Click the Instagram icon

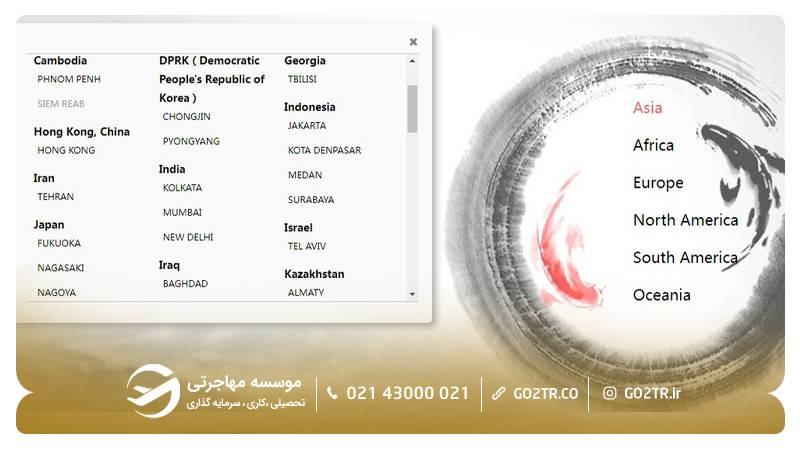coord(609,393)
